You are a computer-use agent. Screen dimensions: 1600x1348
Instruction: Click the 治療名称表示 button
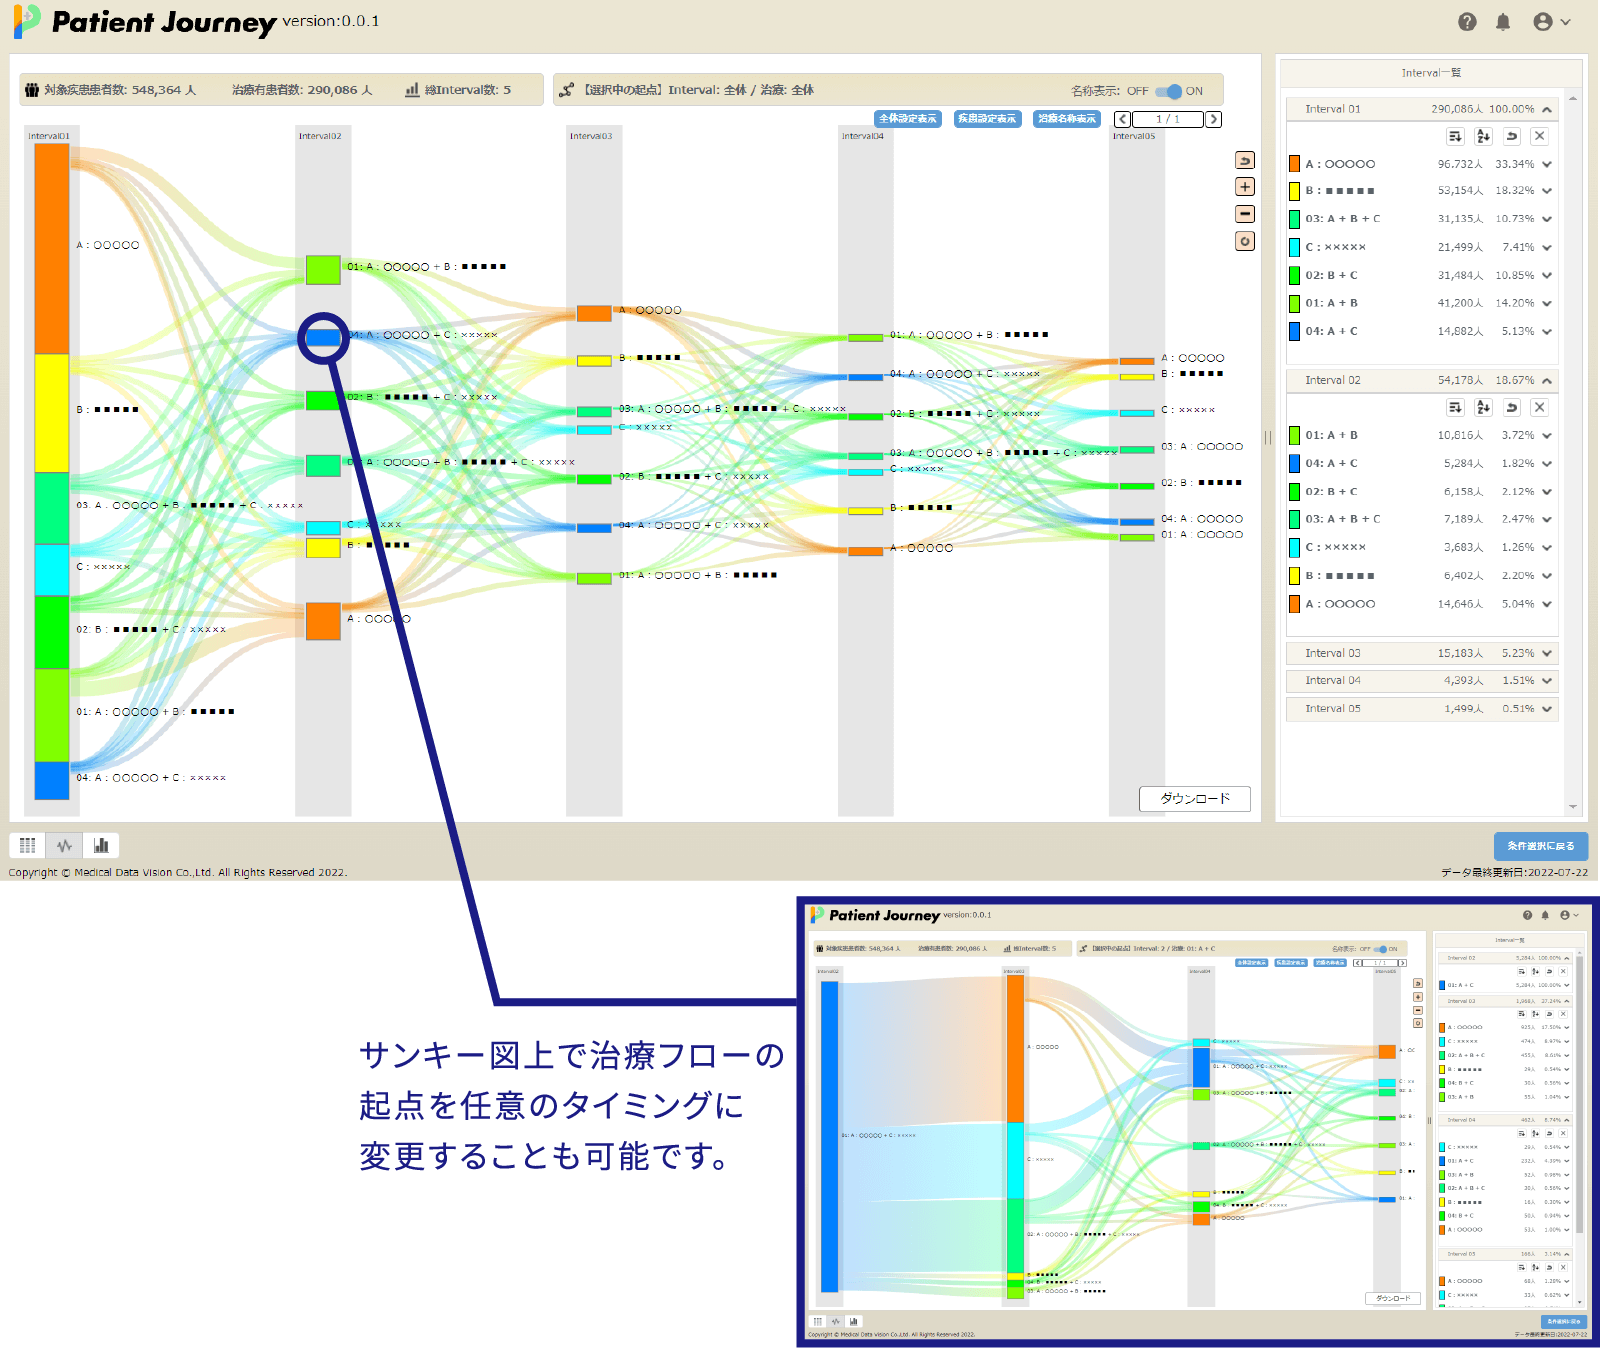[1067, 119]
